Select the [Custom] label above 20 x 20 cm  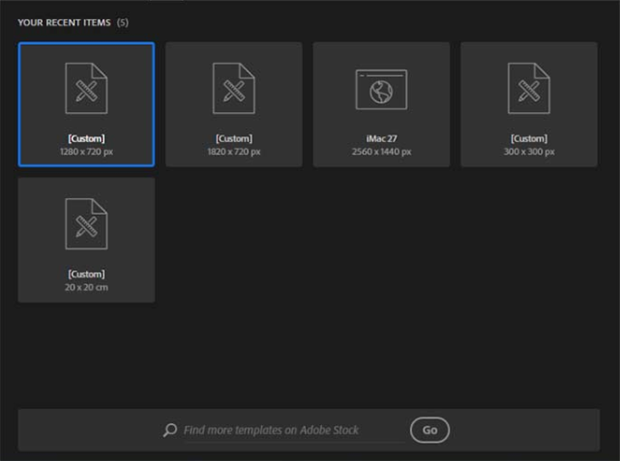(86, 274)
